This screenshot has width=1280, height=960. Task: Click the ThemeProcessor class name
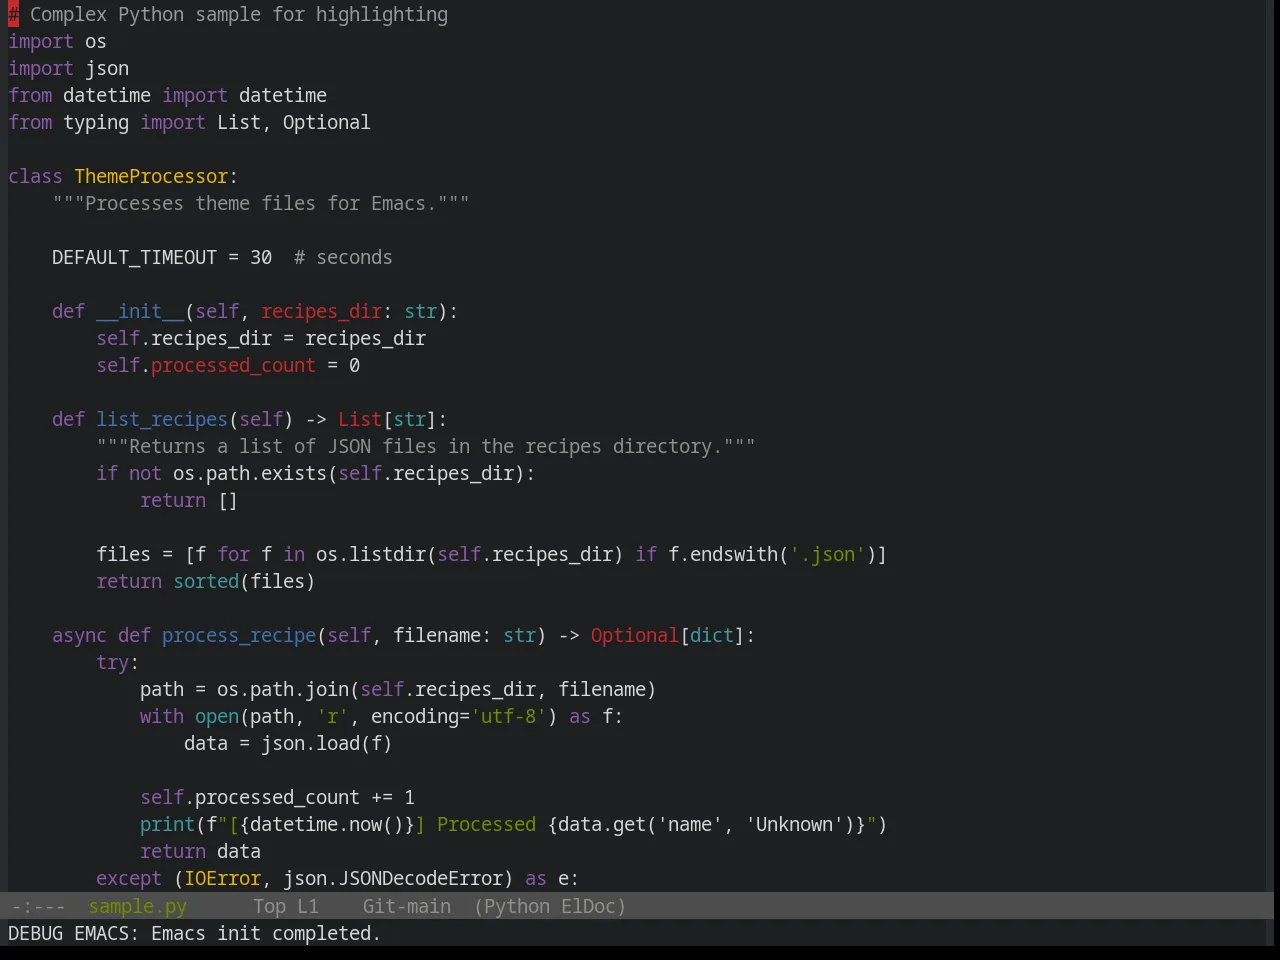click(151, 176)
